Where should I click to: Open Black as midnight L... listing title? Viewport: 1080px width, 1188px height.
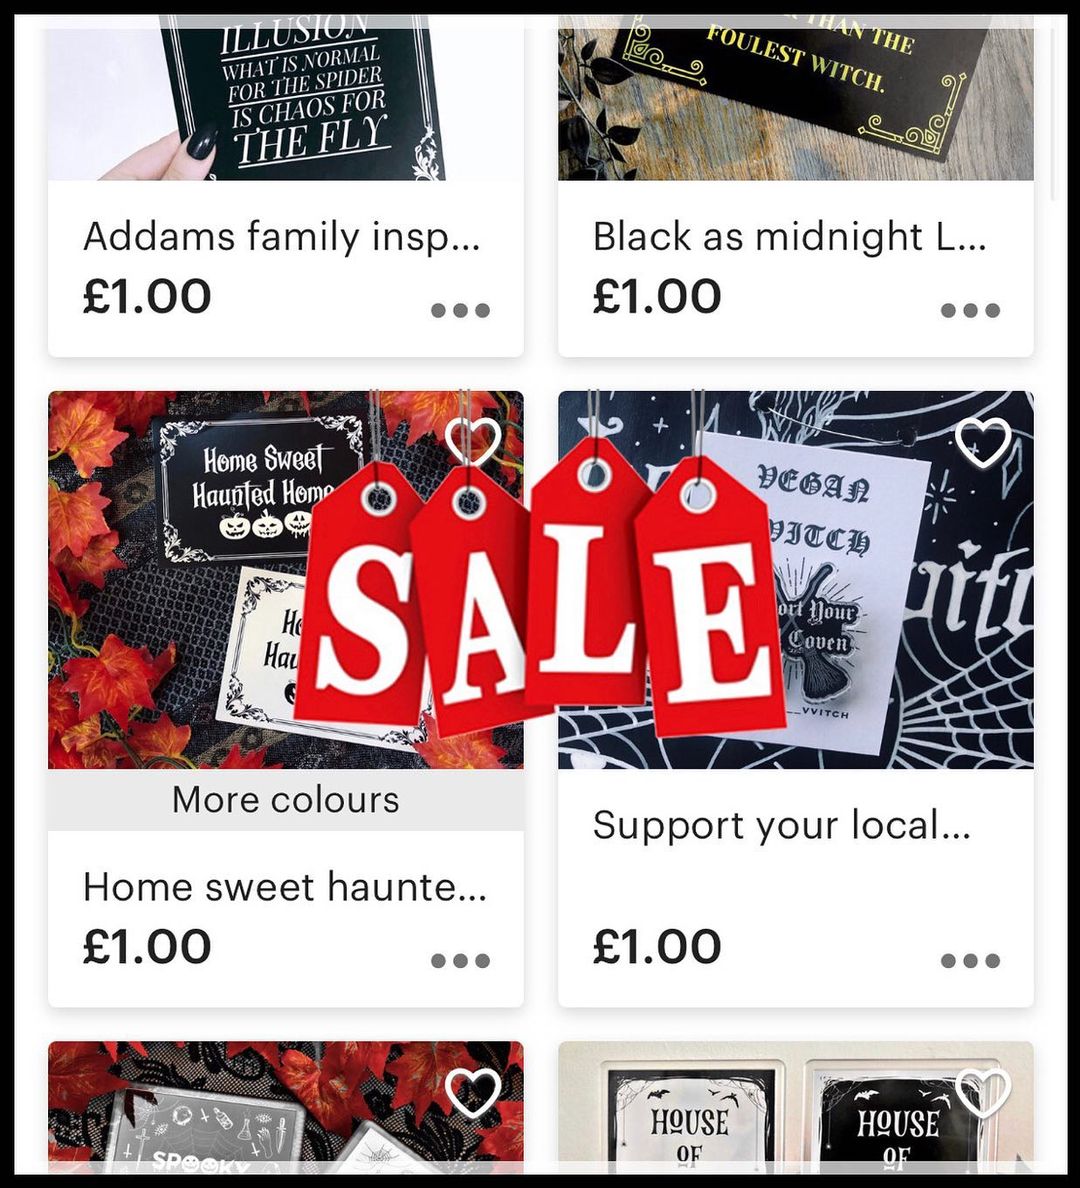tap(790, 236)
